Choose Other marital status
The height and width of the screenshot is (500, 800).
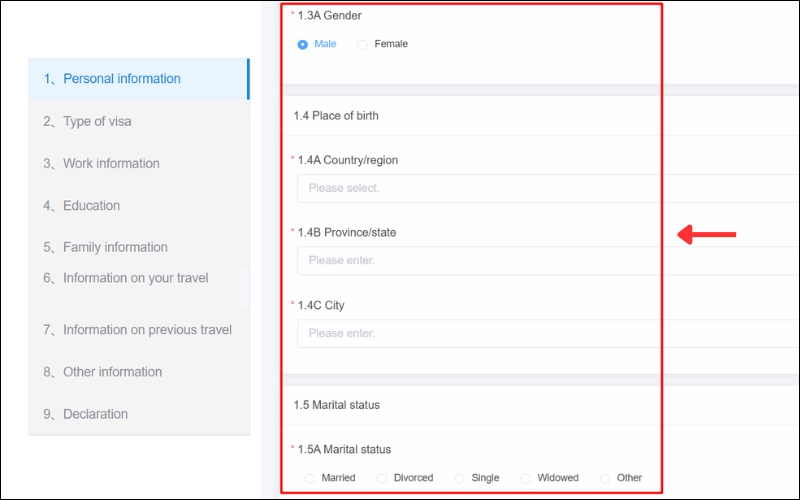point(606,478)
